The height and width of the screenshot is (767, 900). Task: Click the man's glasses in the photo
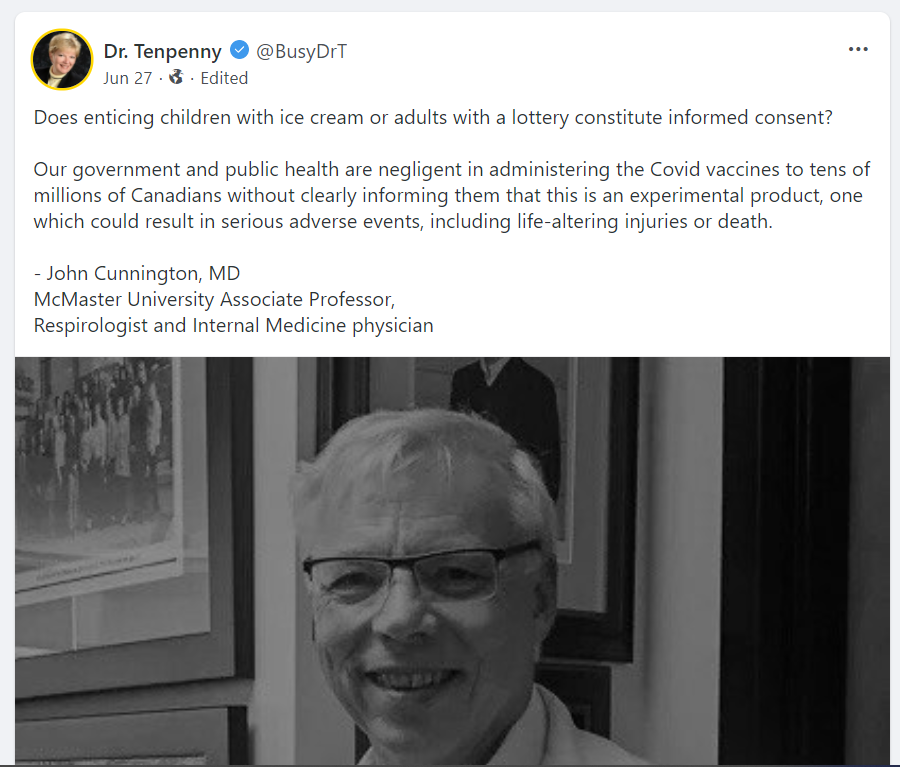coord(422,573)
